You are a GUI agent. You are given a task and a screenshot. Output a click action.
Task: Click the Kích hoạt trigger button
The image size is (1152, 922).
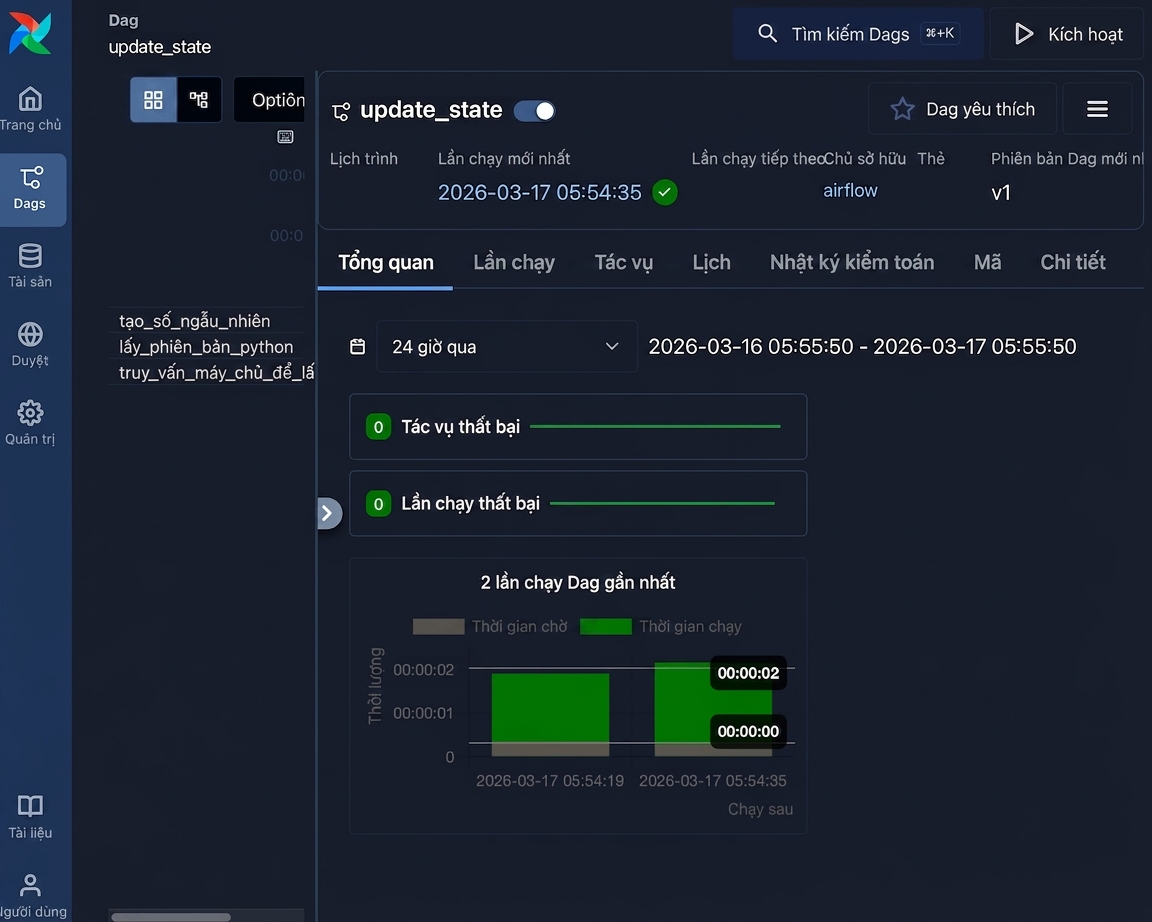[1068, 34]
